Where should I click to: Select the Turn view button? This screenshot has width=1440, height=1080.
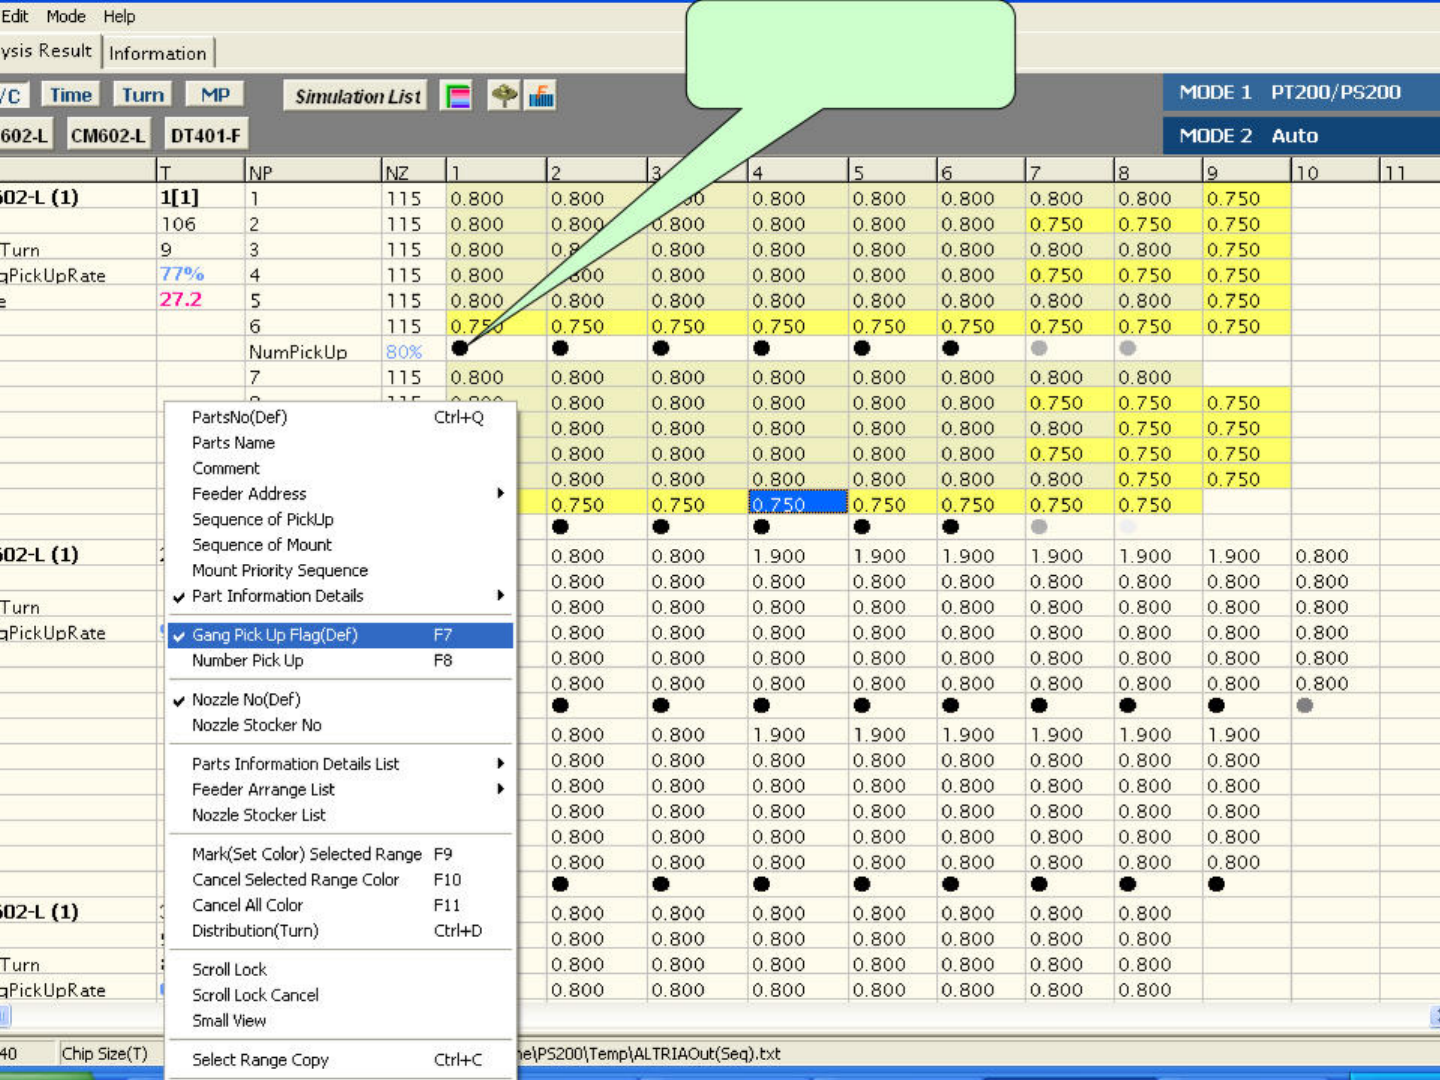click(142, 95)
